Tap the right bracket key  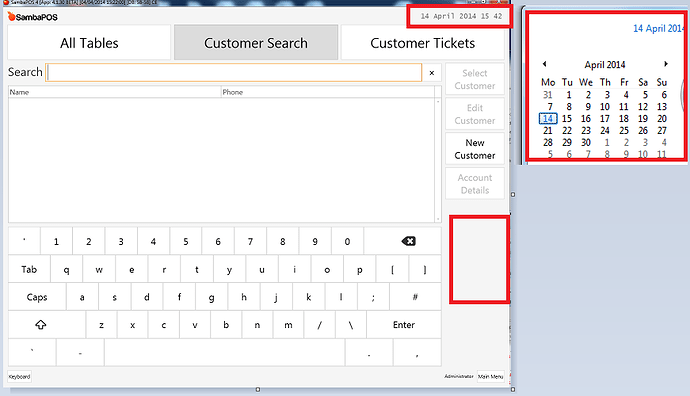pyautogui.click(x=425, y=269)
